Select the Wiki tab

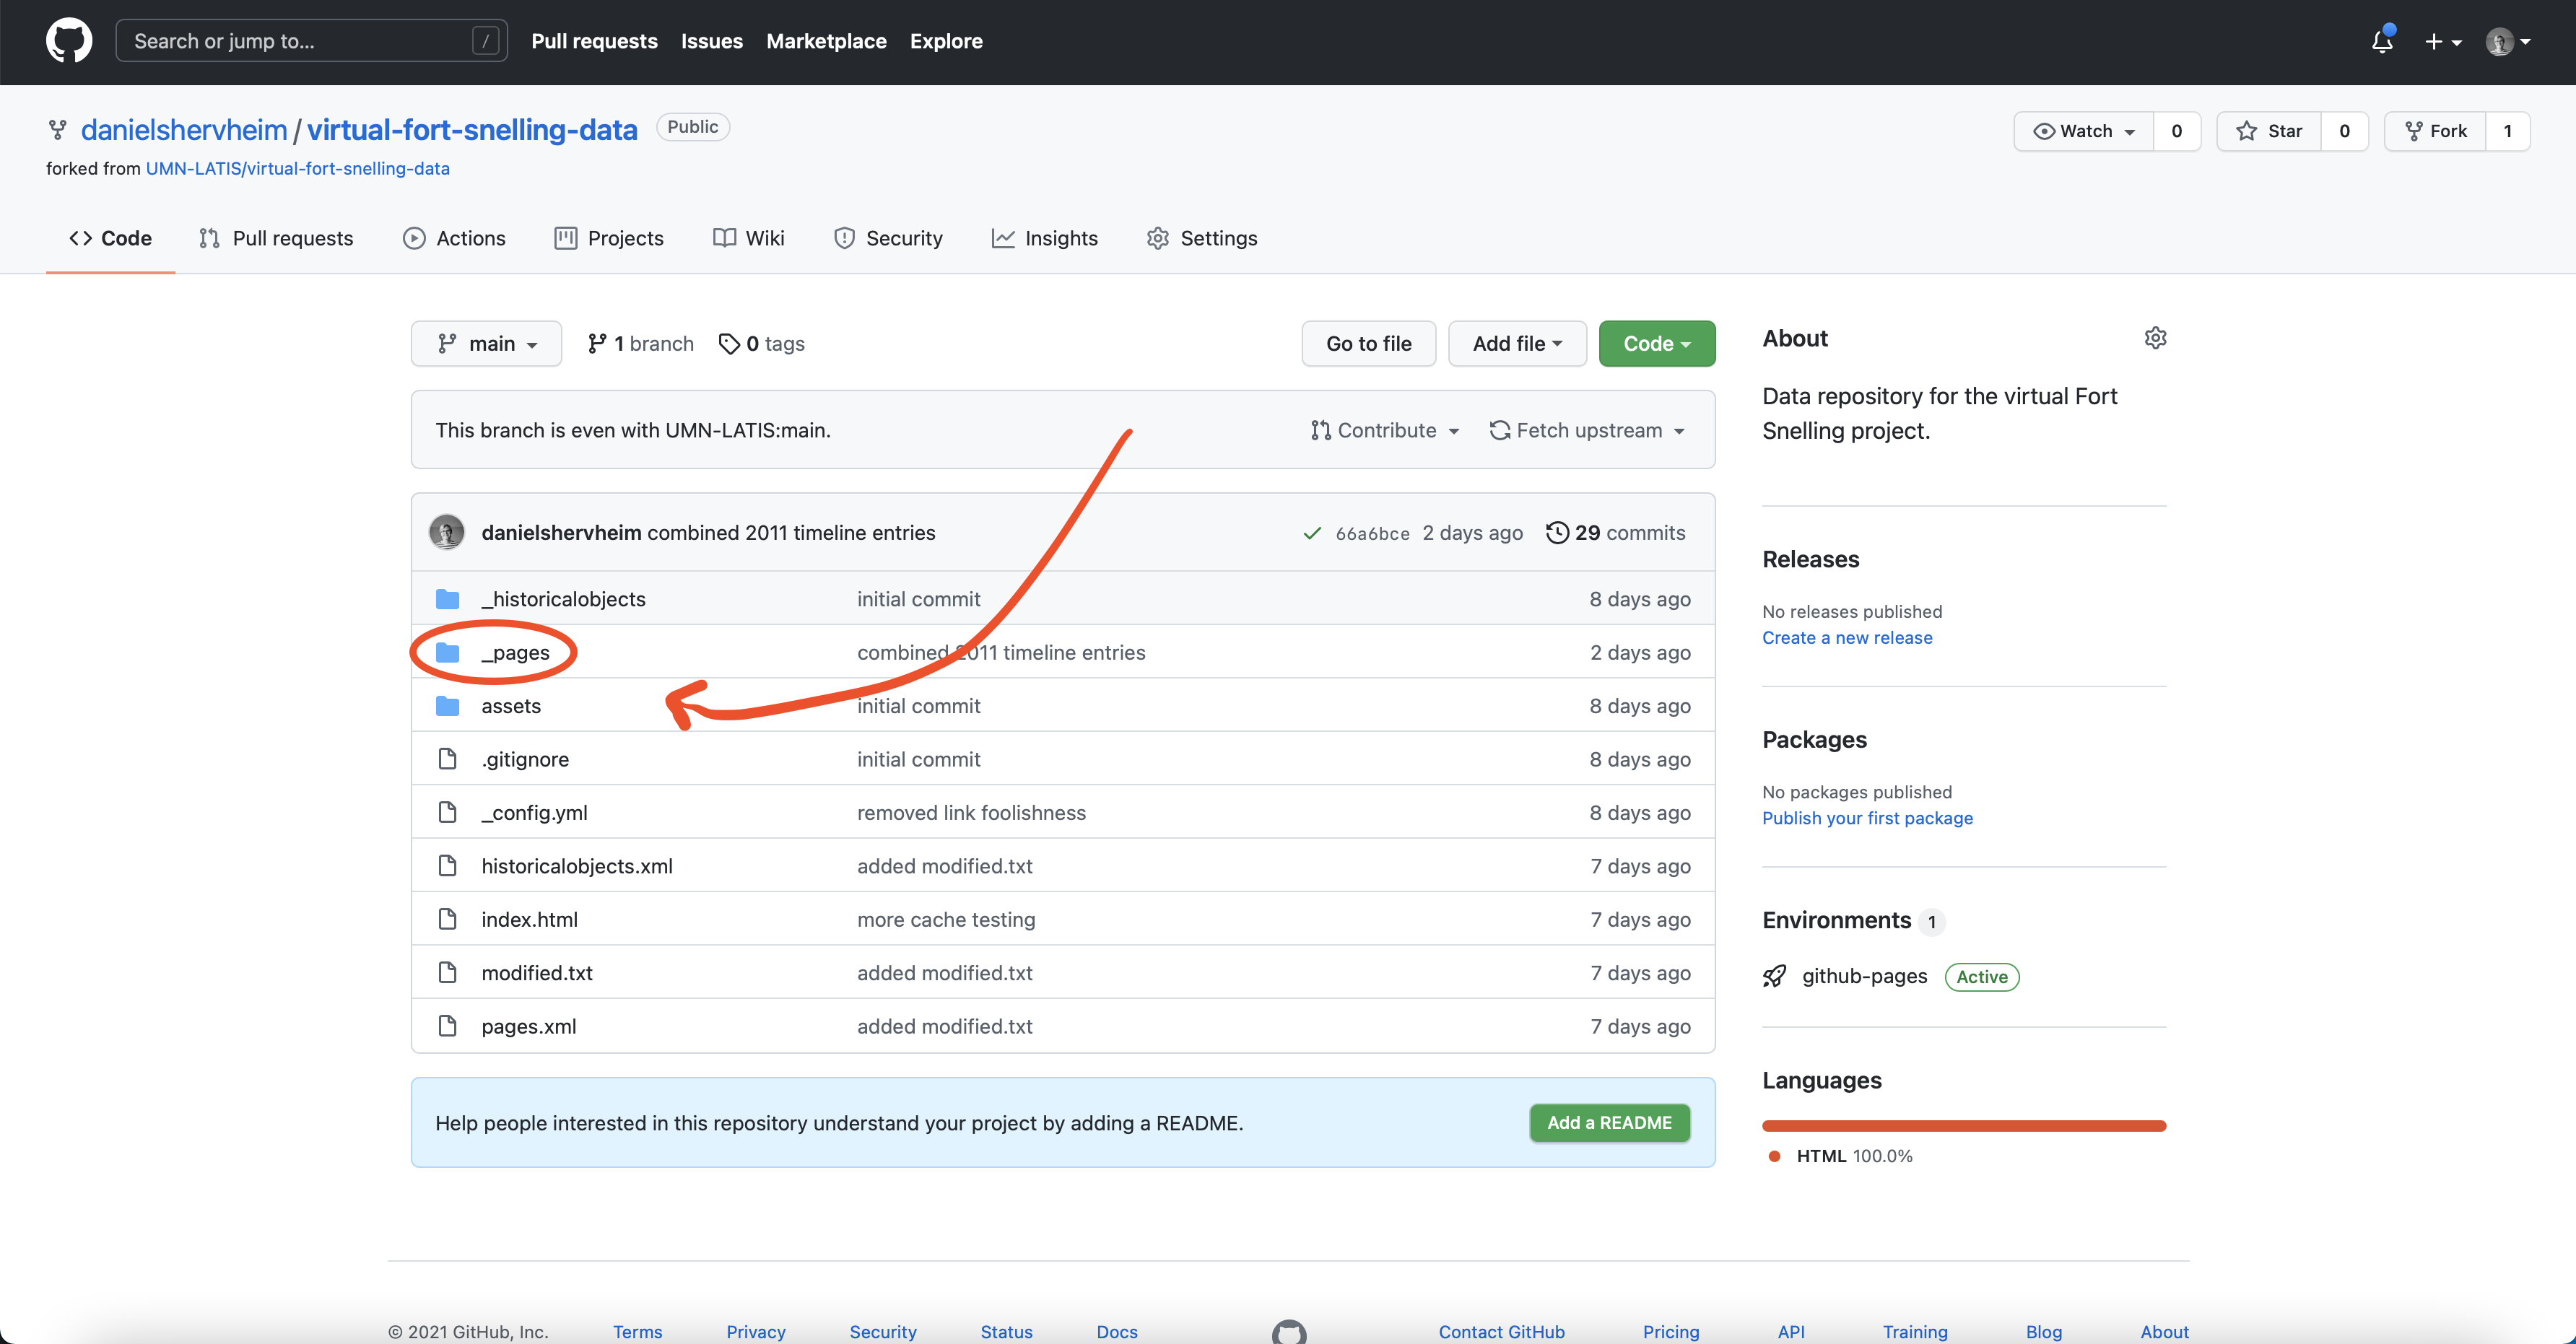coord(748,238)
